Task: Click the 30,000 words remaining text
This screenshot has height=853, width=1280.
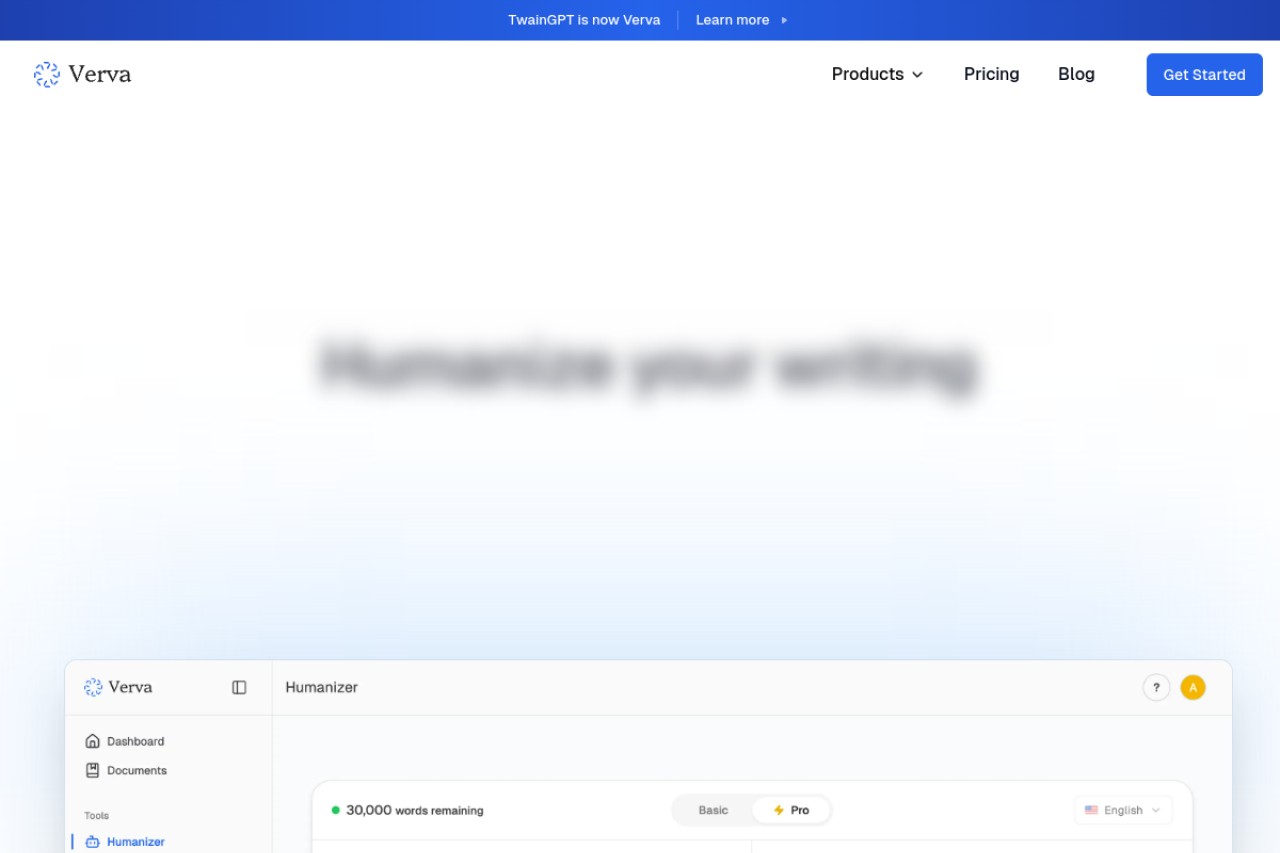Action: [415, 810]
